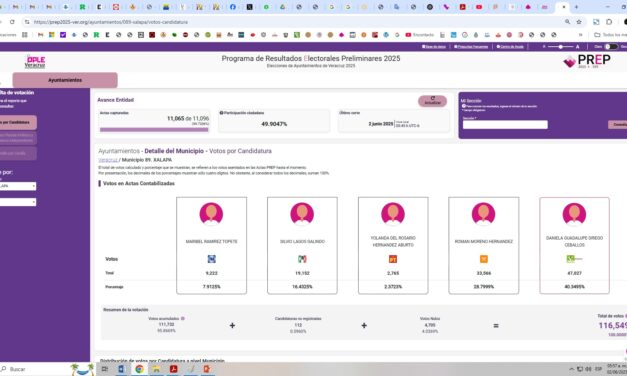Click info icon next to Votos acumulados

click(x=183, y=319)
